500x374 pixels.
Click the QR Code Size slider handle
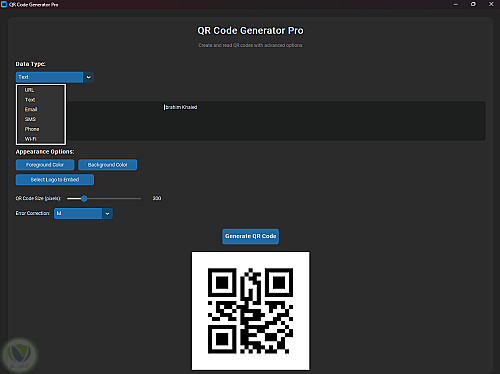coord(84,199)
